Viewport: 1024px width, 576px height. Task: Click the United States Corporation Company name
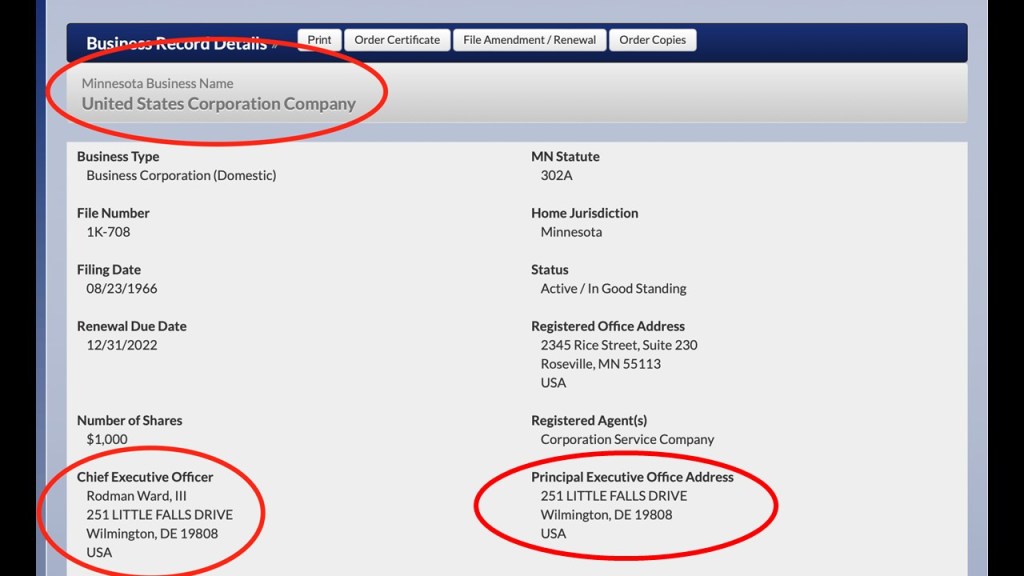218,104
